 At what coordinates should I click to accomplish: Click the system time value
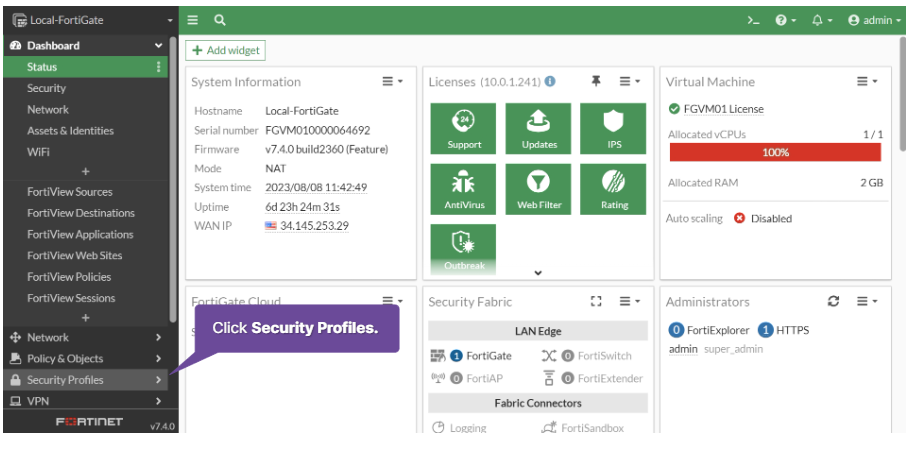[x=316, y=188]
